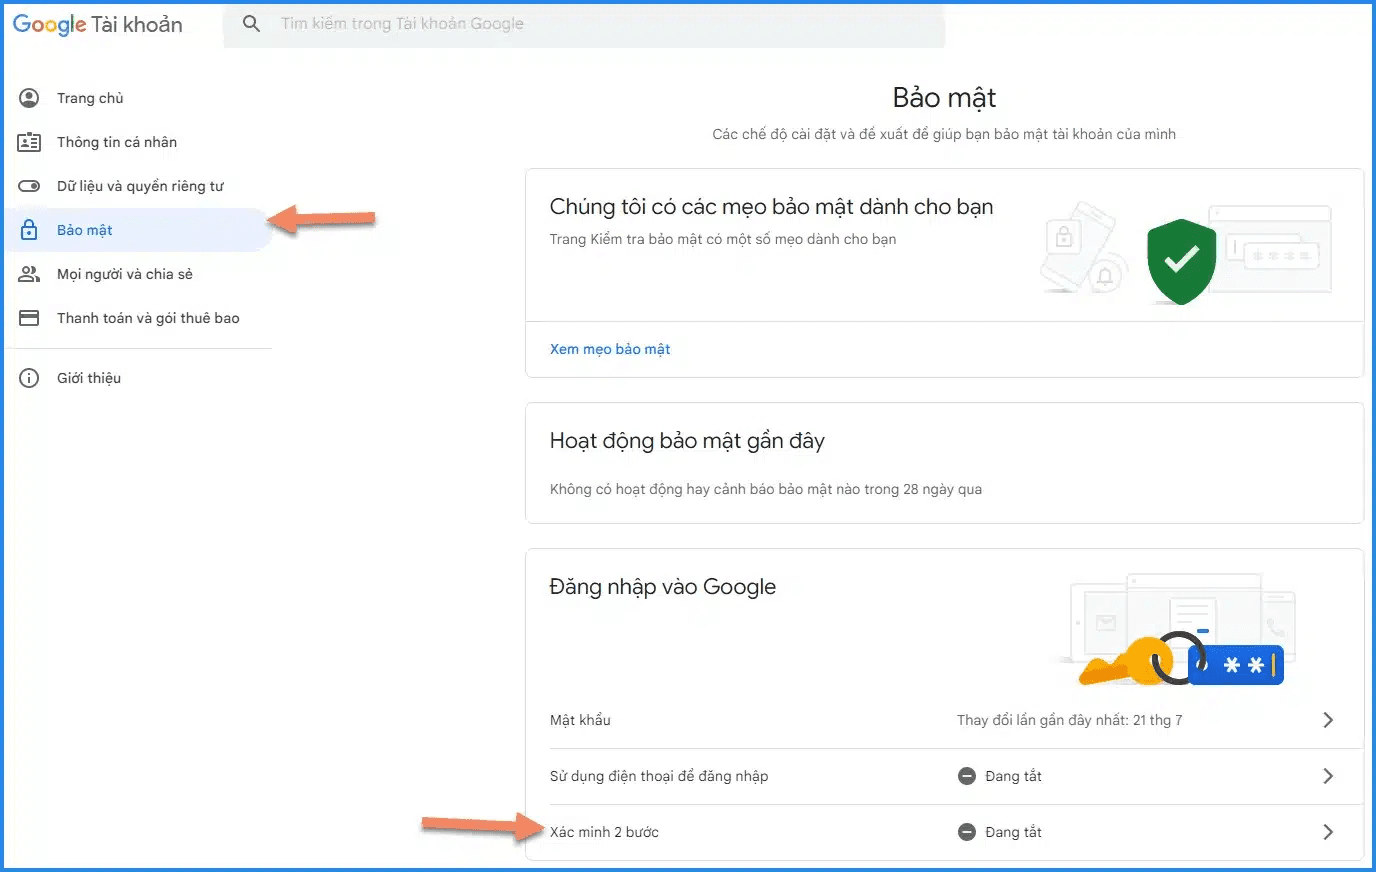Image resolution: width=1376 pixels, height=872 pixels.
Task: Click the Giới thiệu info icon
Action: coord(29,378)
